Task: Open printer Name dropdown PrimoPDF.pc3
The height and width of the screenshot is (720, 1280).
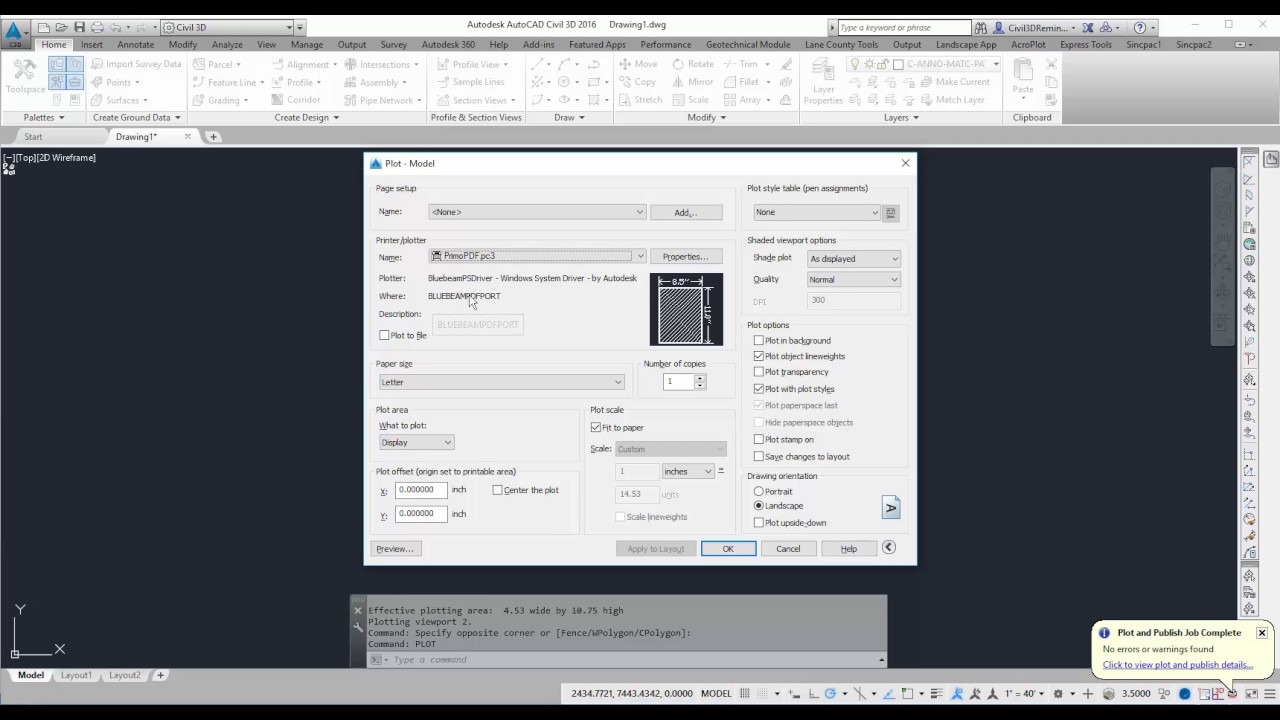Action: click(537, 256)
